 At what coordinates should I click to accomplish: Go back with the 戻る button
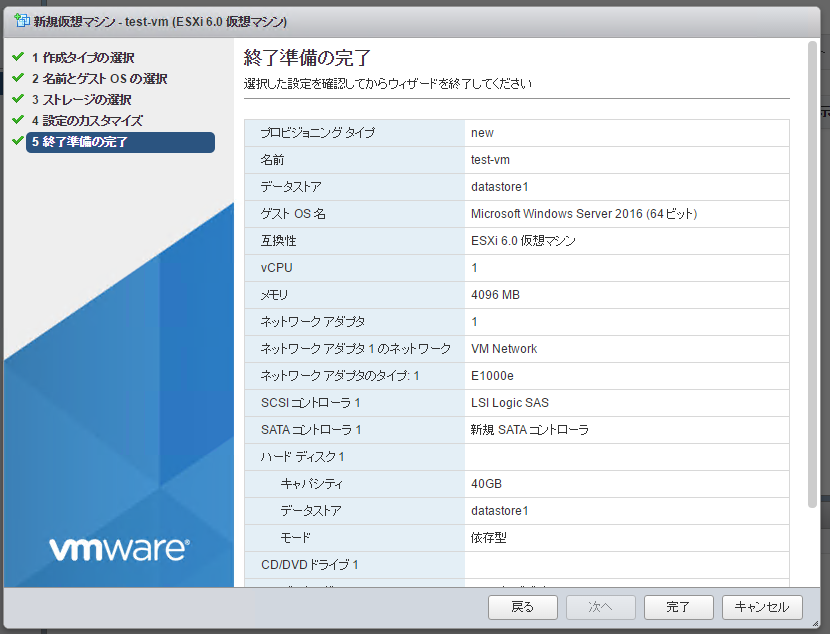[522, 607]
